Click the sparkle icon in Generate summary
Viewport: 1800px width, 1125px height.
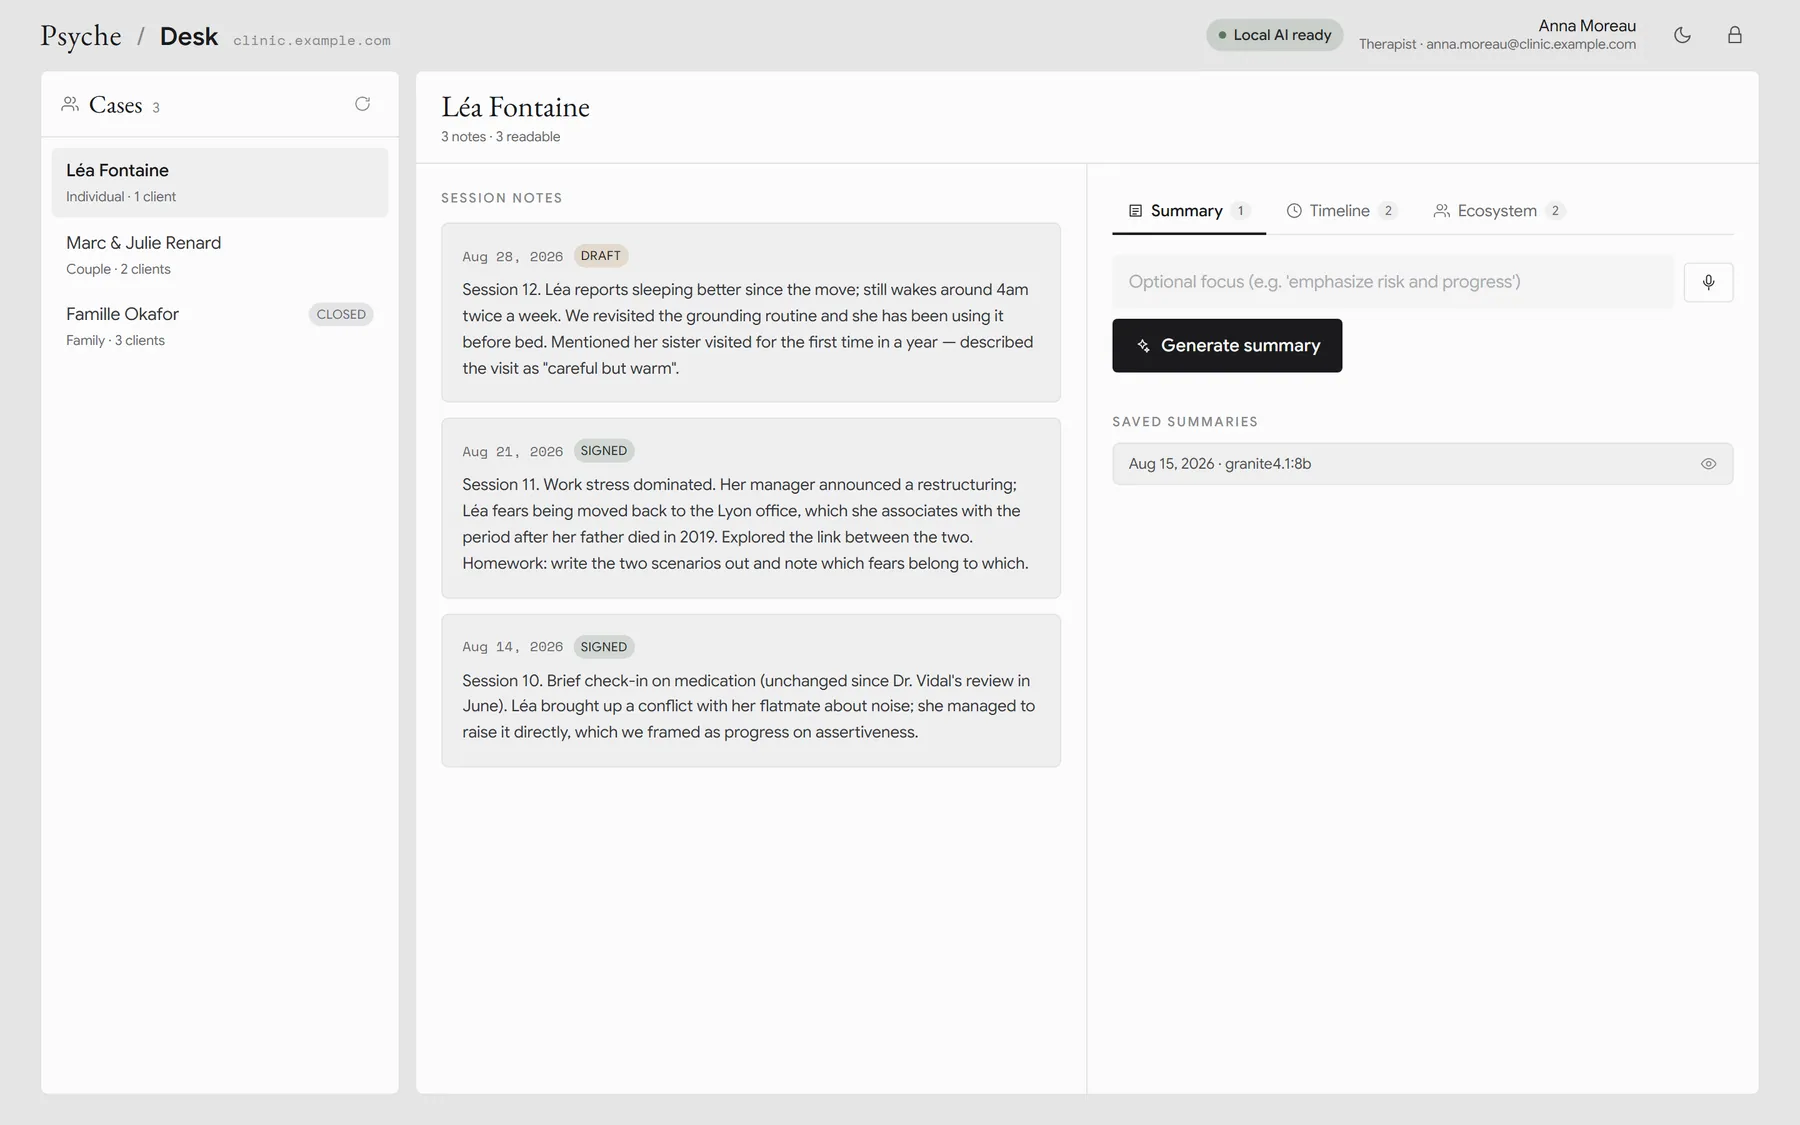point(1143,346)
